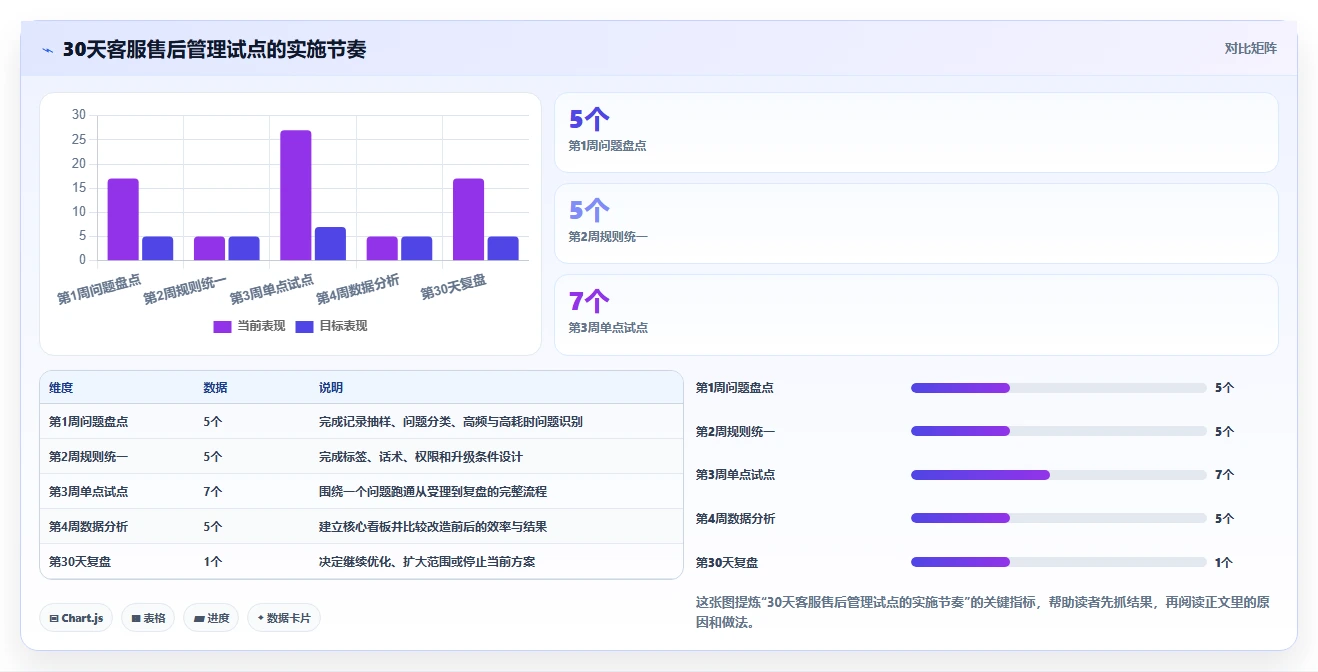This screenshot has height=672, width=1318.
Task: Click the Chart.js tag chip
Action: click(76, 618)
